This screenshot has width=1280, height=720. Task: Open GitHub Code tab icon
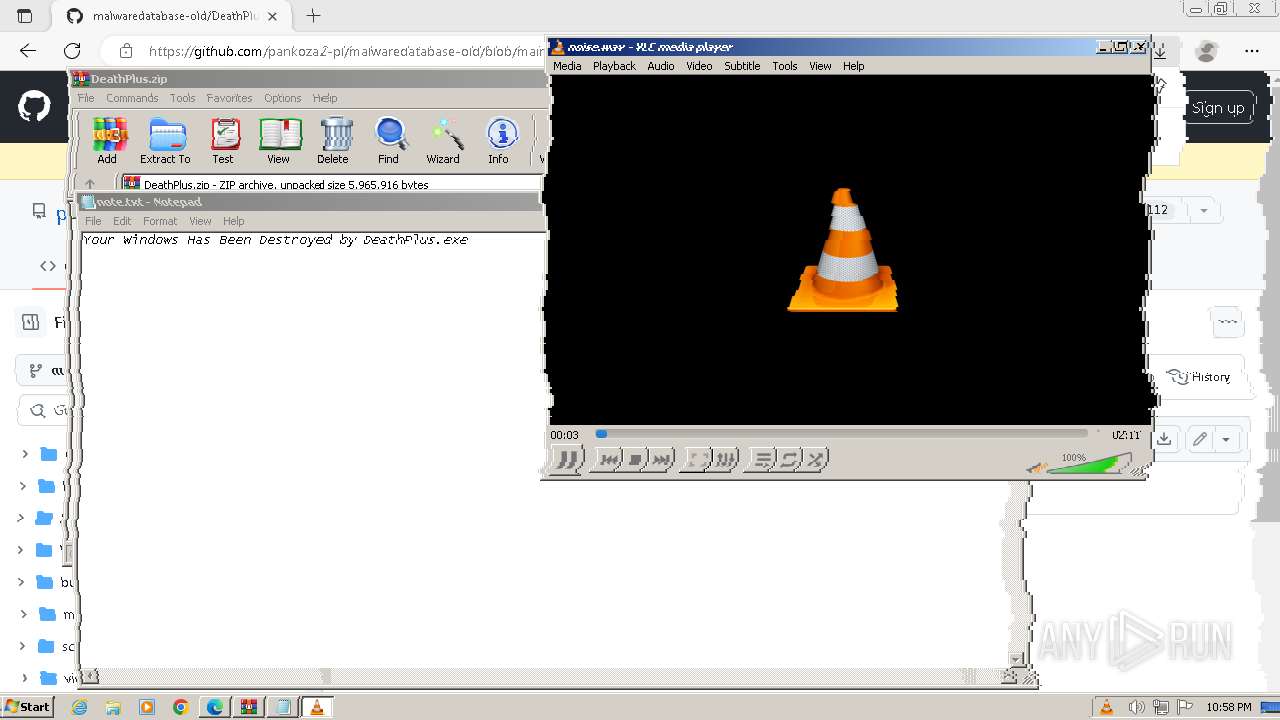[x=48, y=266]
